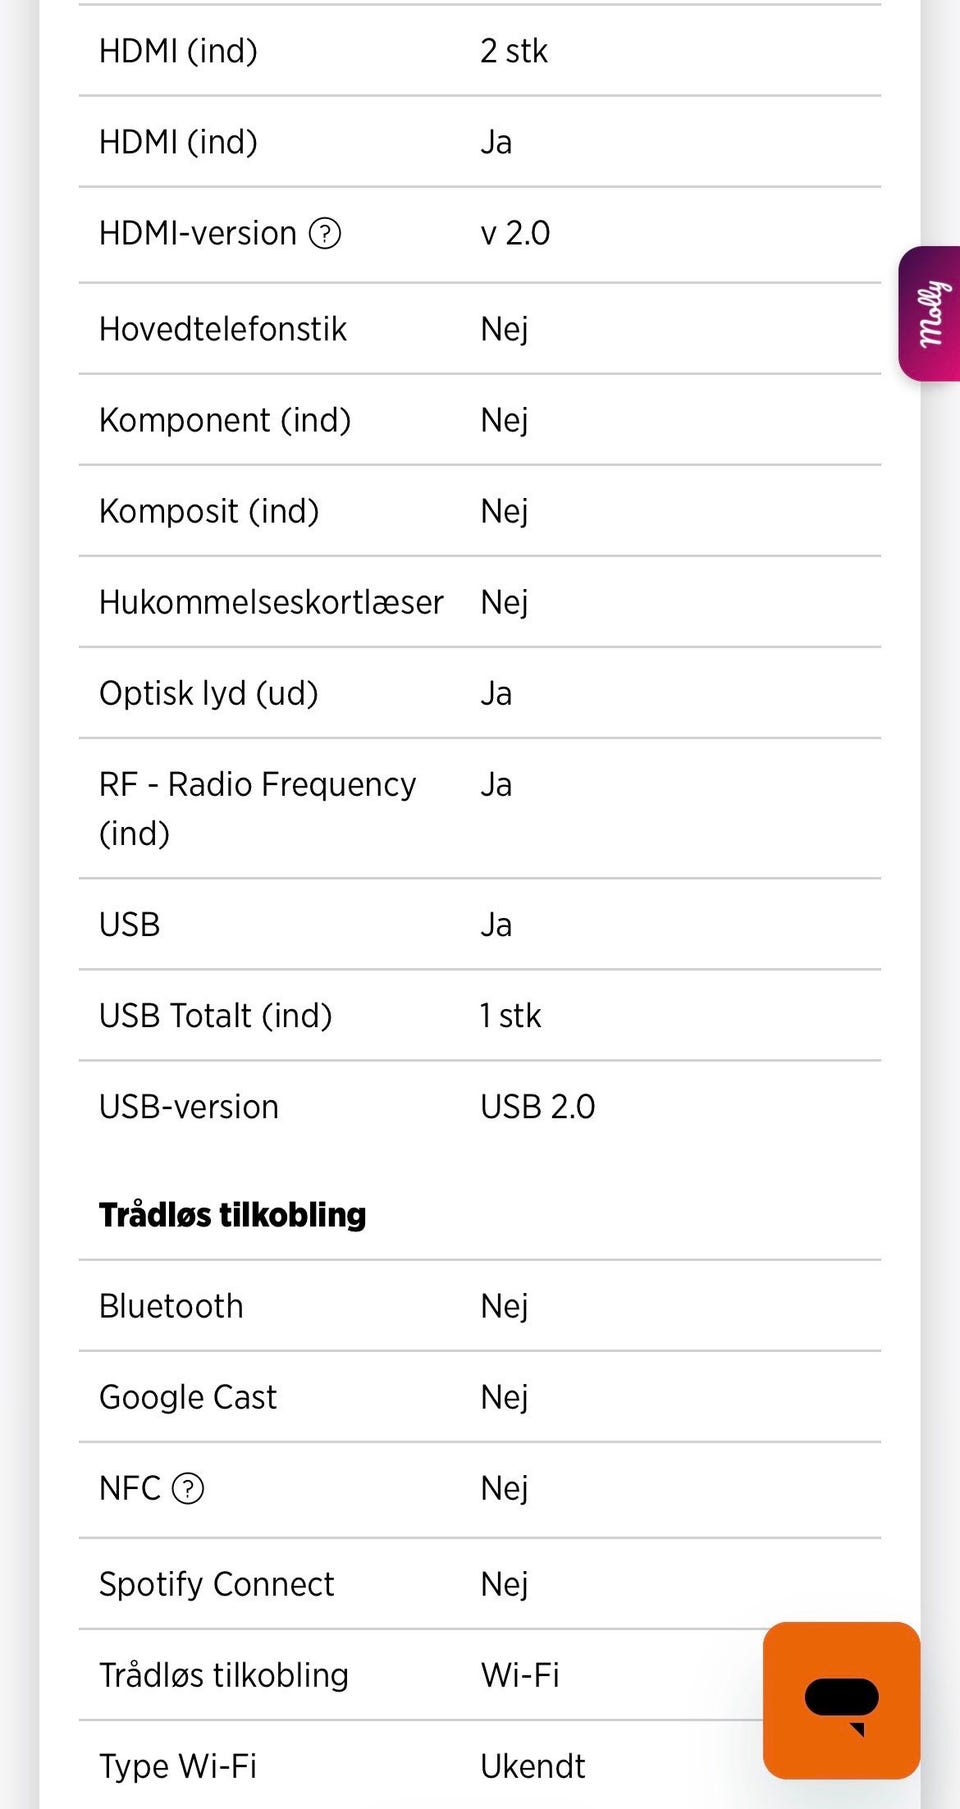Select the Komposit (ind) label
Screen dimensions: 960x1809
(x=209, y=511)
